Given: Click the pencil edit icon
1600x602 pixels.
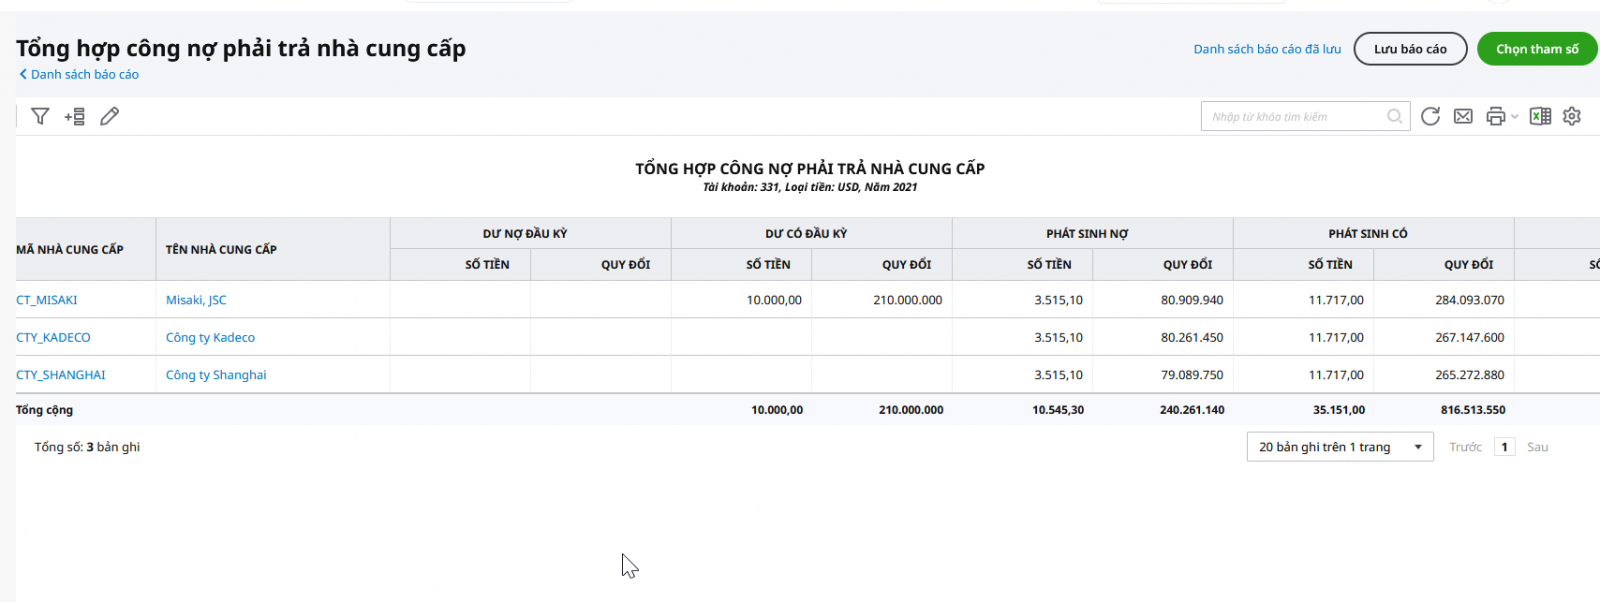Looking at the screenshot, I should 110,117.
